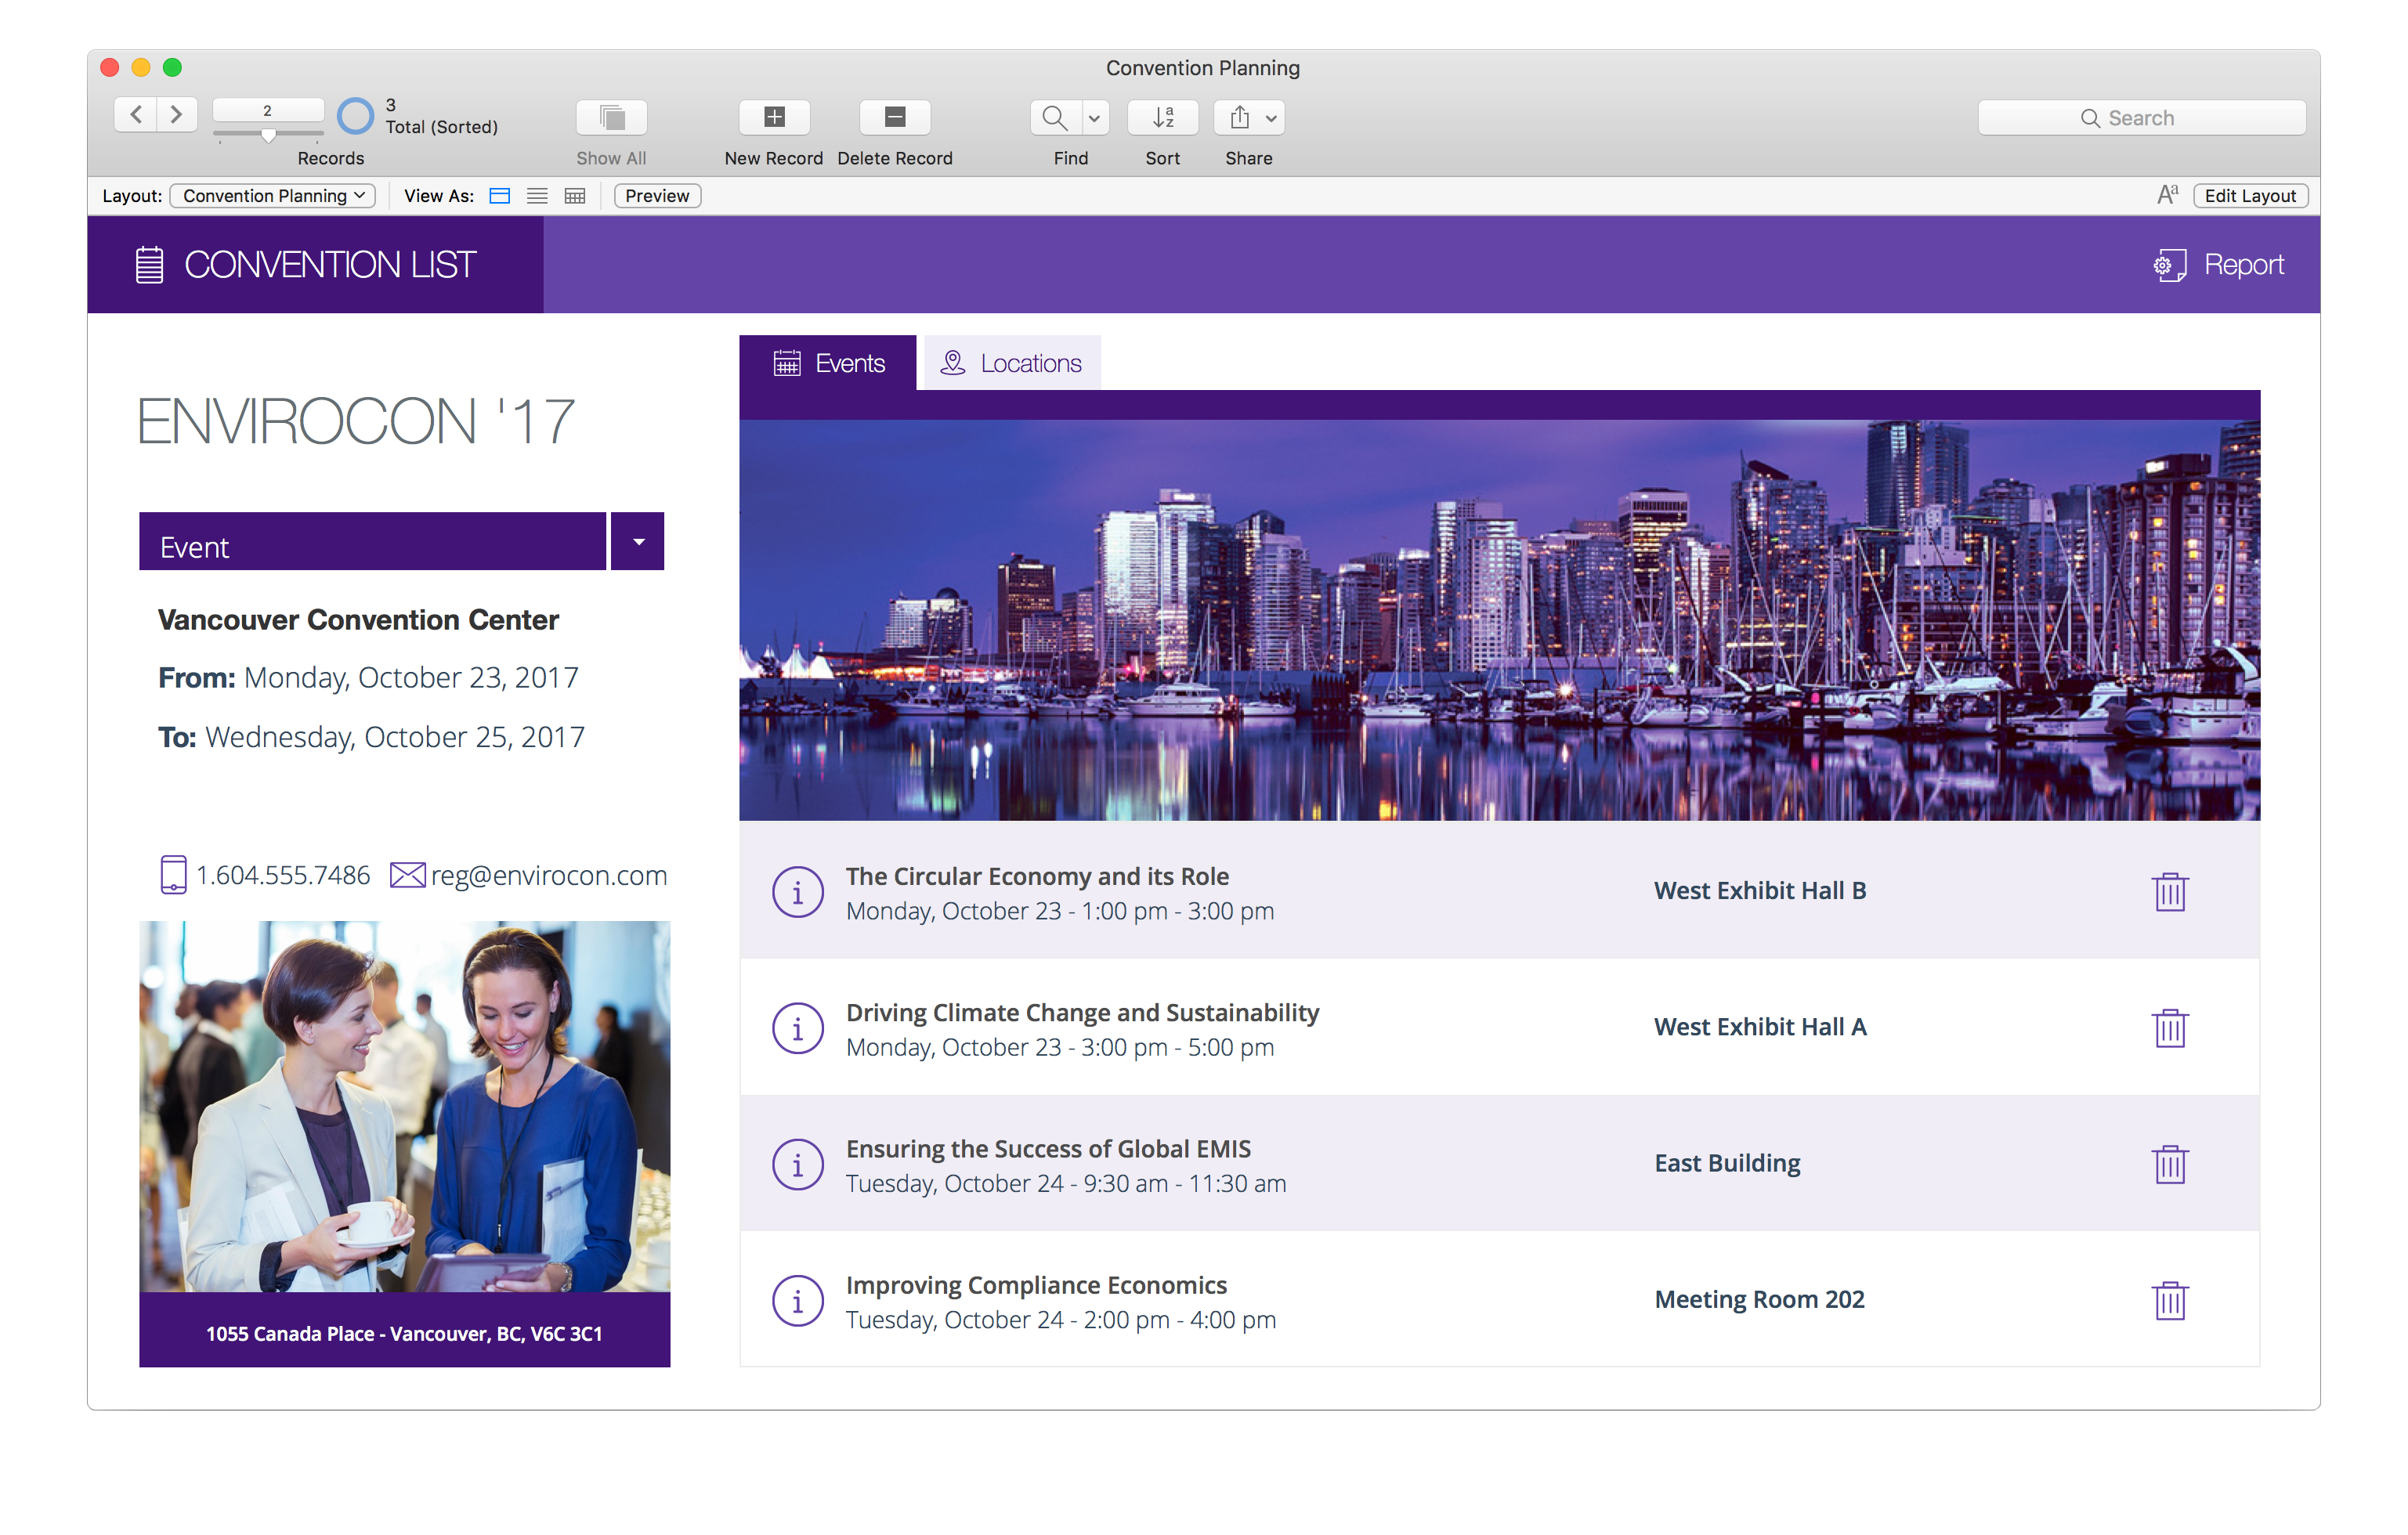Sort records using the Sort icon

point(1163,117)
